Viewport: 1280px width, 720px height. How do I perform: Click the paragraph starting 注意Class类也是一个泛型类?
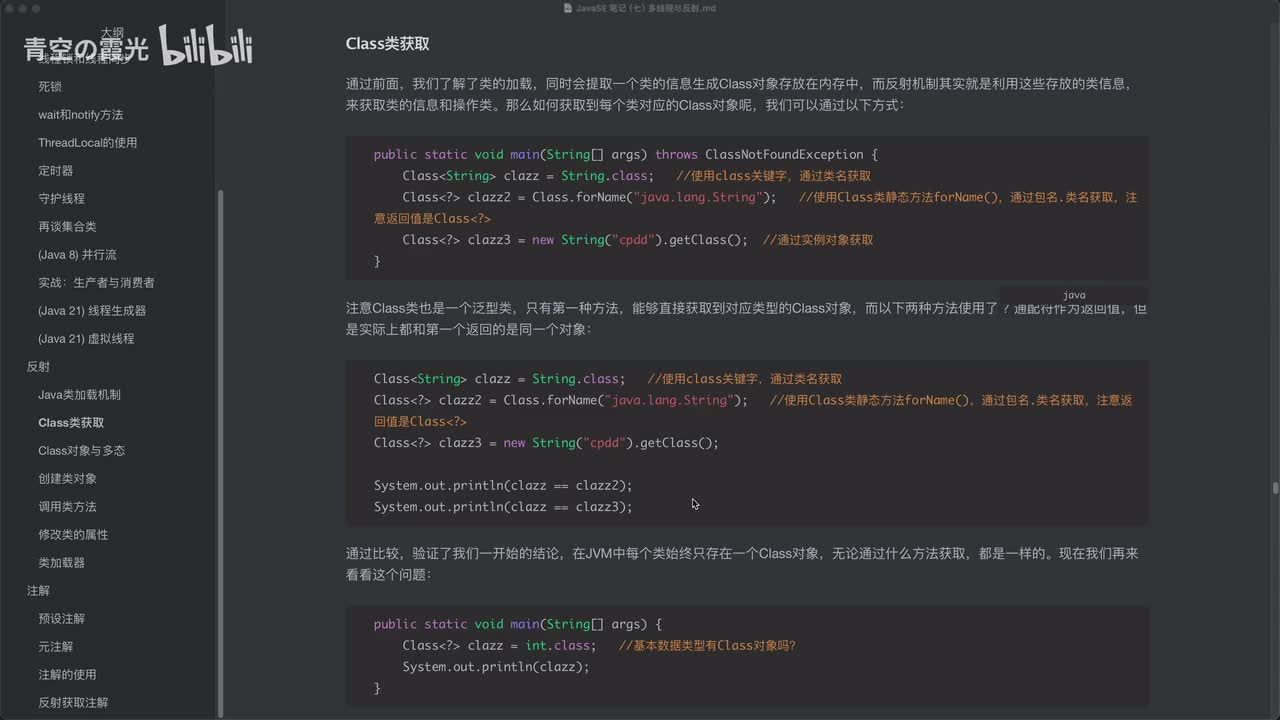pyautogui.click(x=746, y=319)
